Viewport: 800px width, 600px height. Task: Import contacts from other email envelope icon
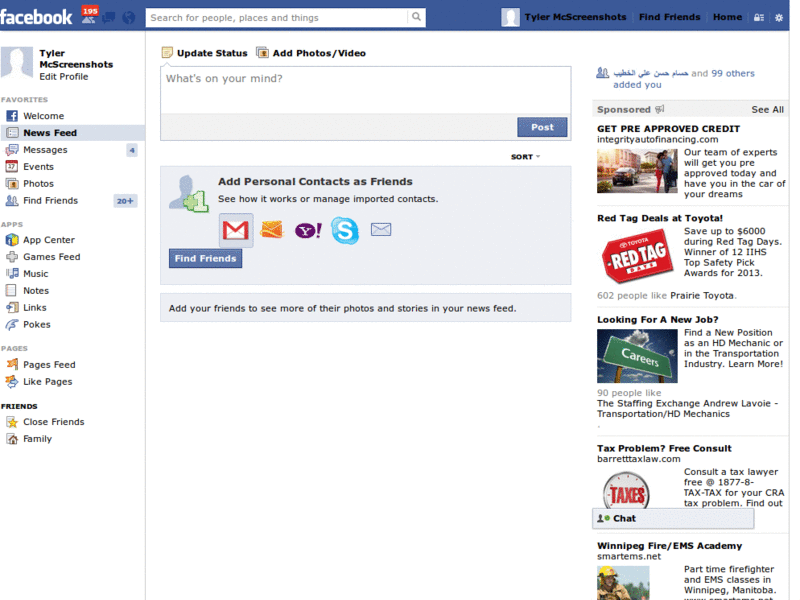381,230
